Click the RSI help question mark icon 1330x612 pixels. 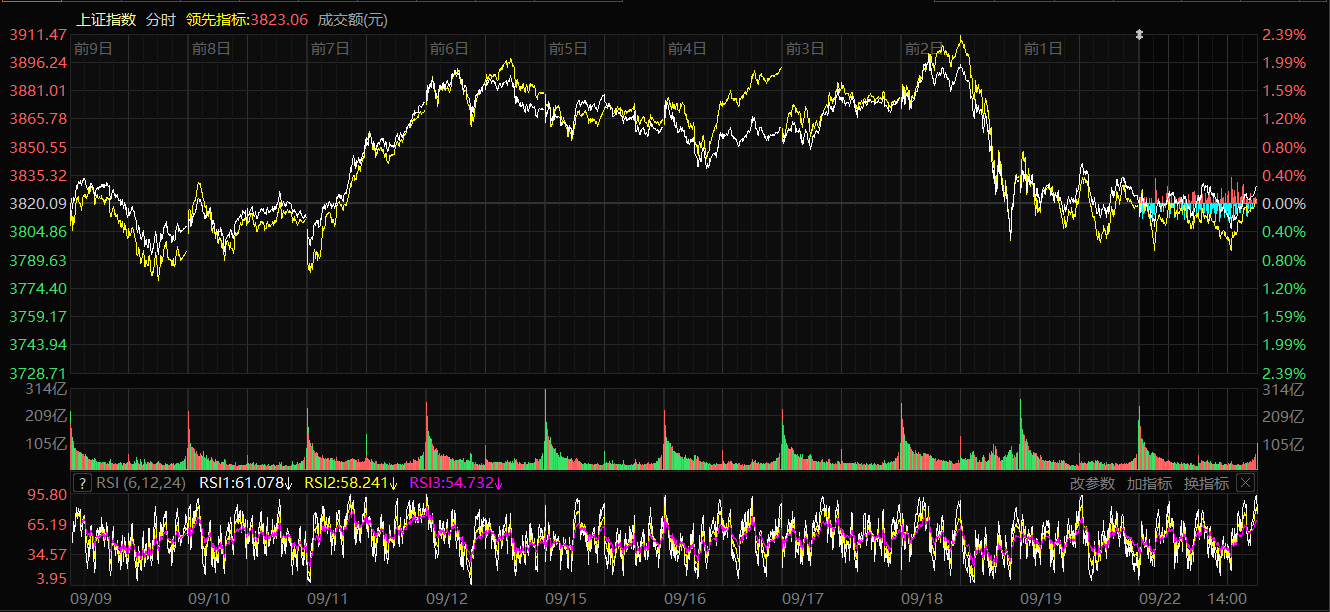click(x=83, y=483)
